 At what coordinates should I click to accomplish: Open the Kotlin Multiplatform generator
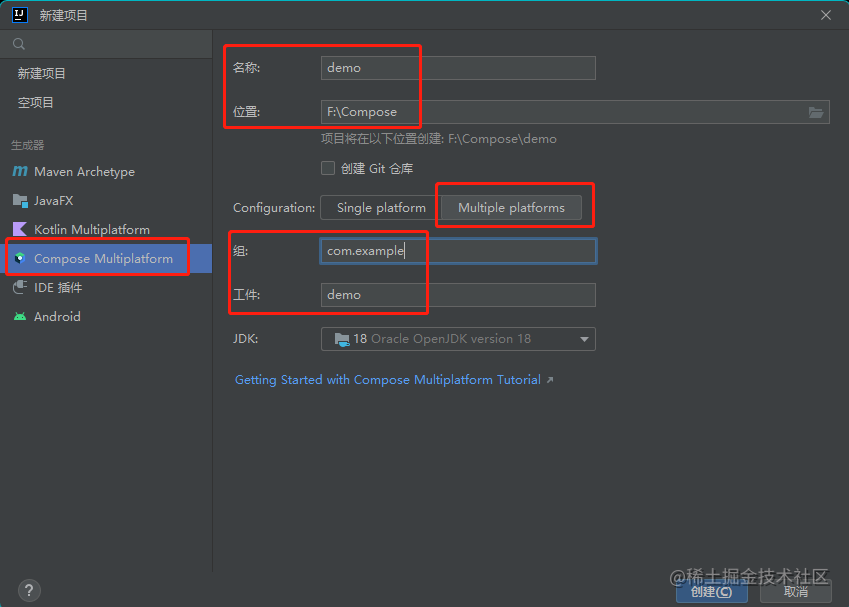[22, 229]
